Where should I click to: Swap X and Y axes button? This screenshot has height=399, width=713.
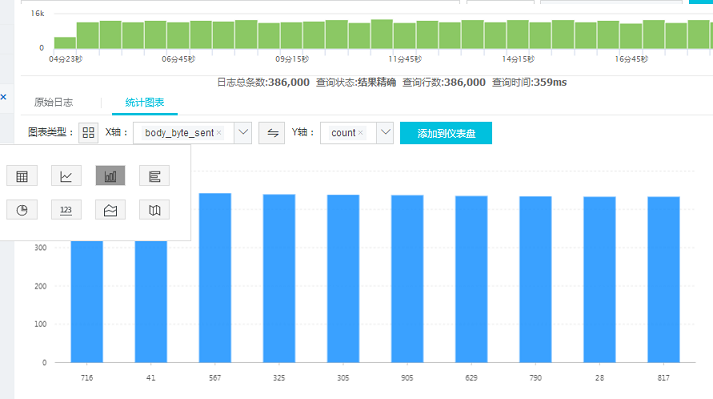[272, 133]
